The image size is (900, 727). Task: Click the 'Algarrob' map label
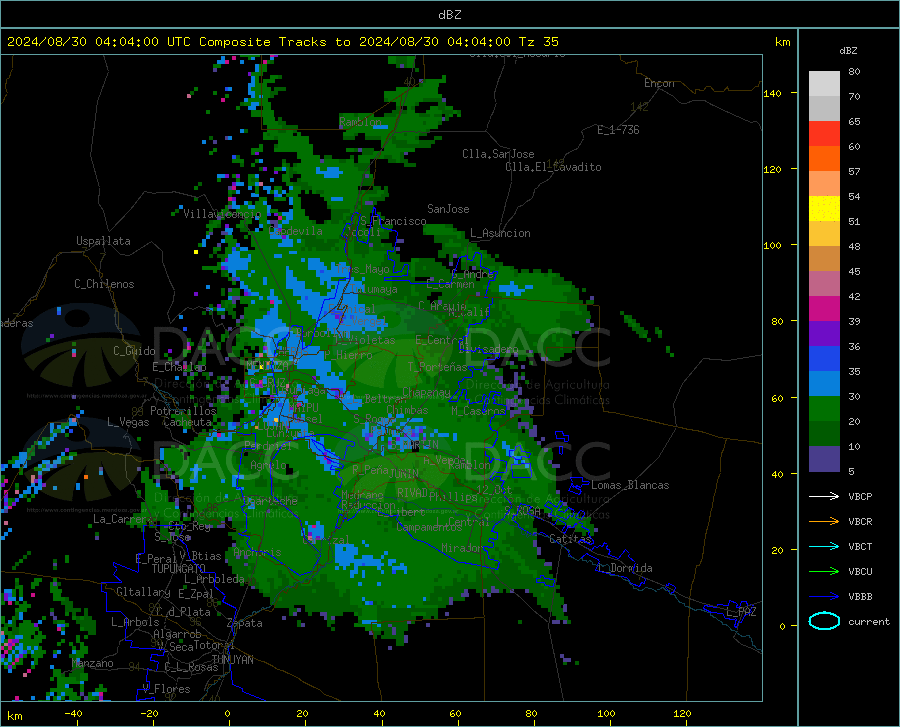(x=177, y=634)
